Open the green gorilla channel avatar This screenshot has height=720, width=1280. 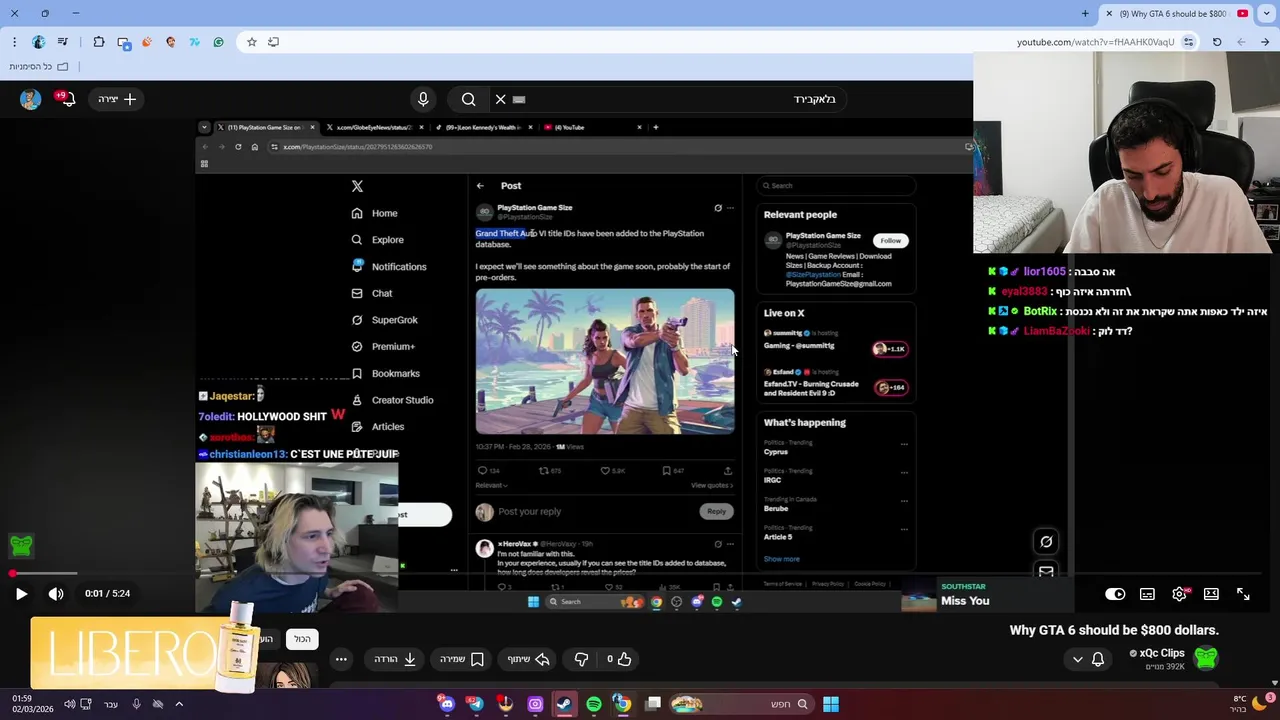tap(1206, 658)
